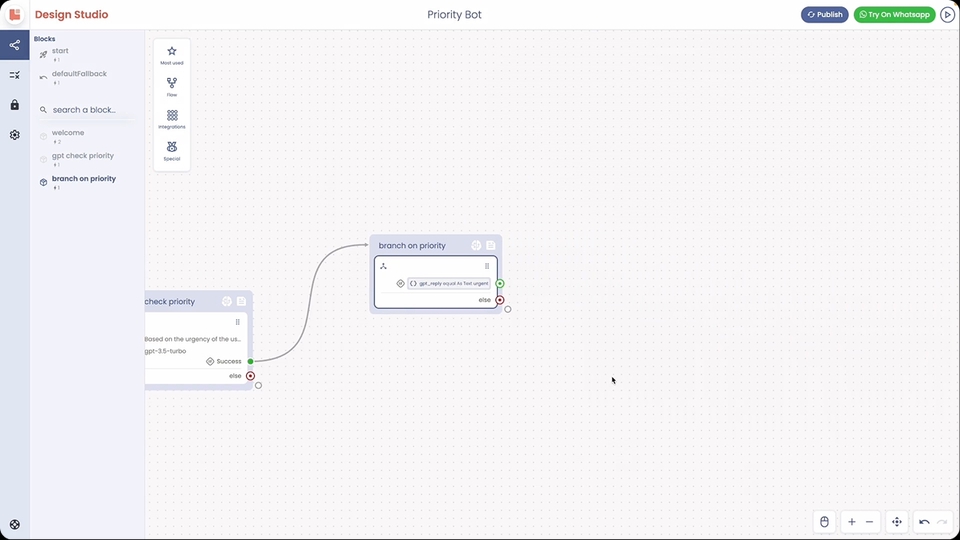Show the Most used blocks
The image size is (960, 540).
(x=172, y=55)
